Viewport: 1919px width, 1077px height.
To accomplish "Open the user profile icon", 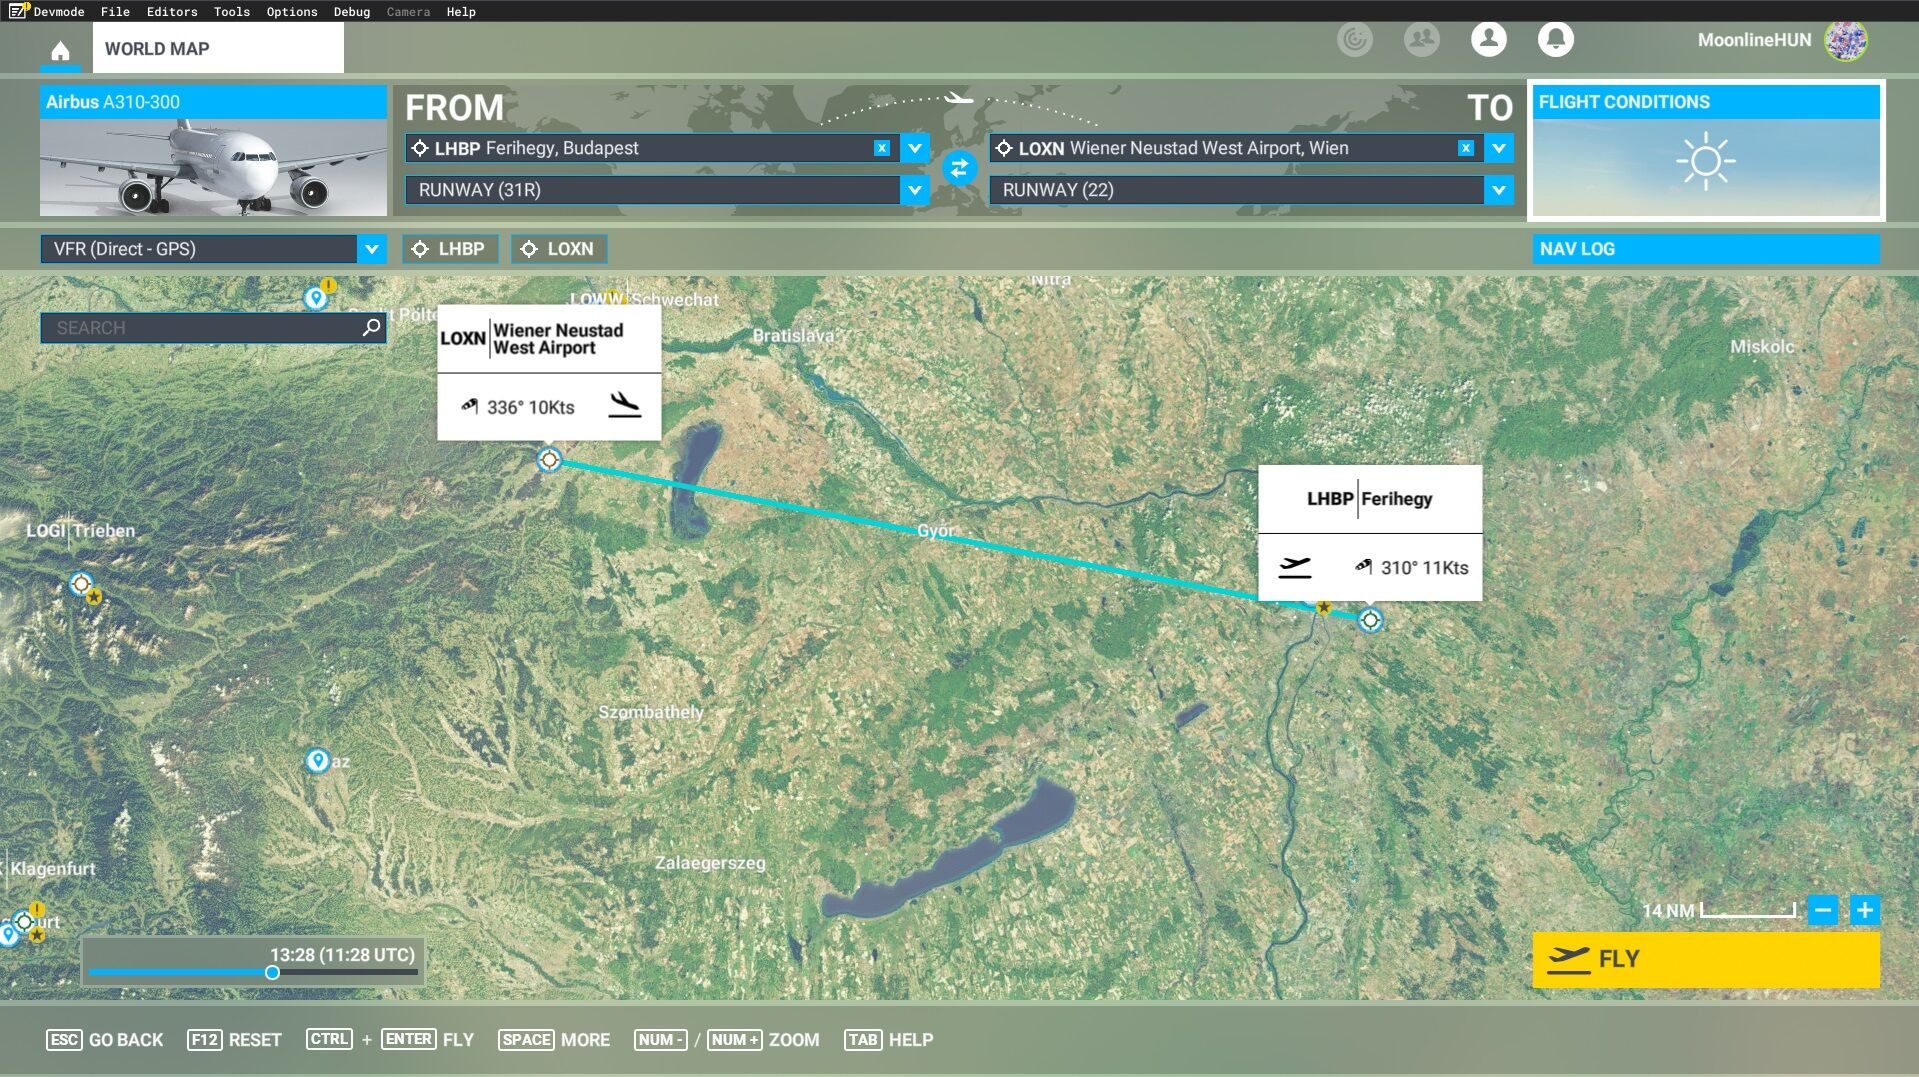I will [x=1488, y=39].
